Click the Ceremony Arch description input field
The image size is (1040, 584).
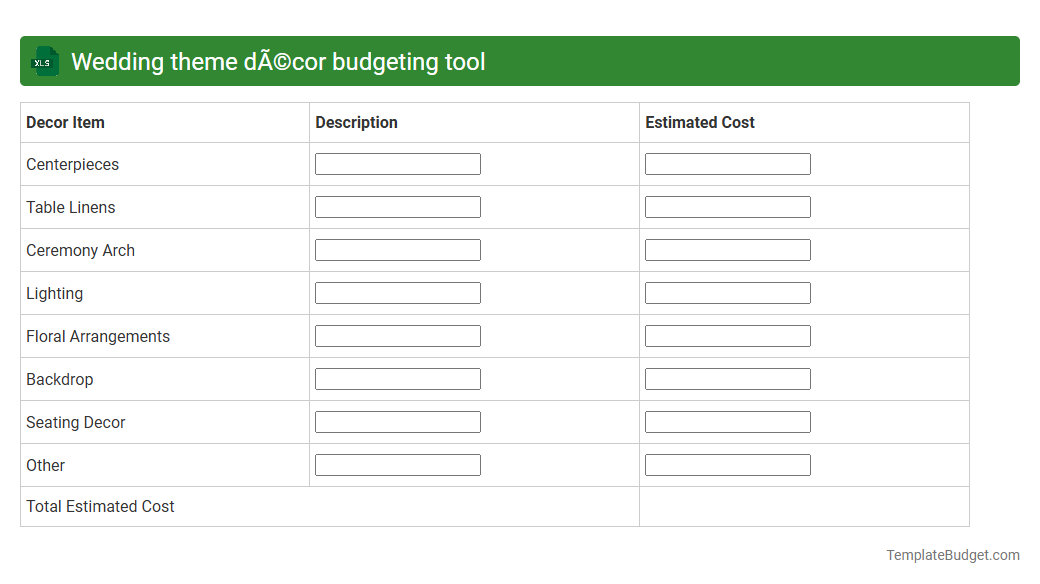pos(397,249)
